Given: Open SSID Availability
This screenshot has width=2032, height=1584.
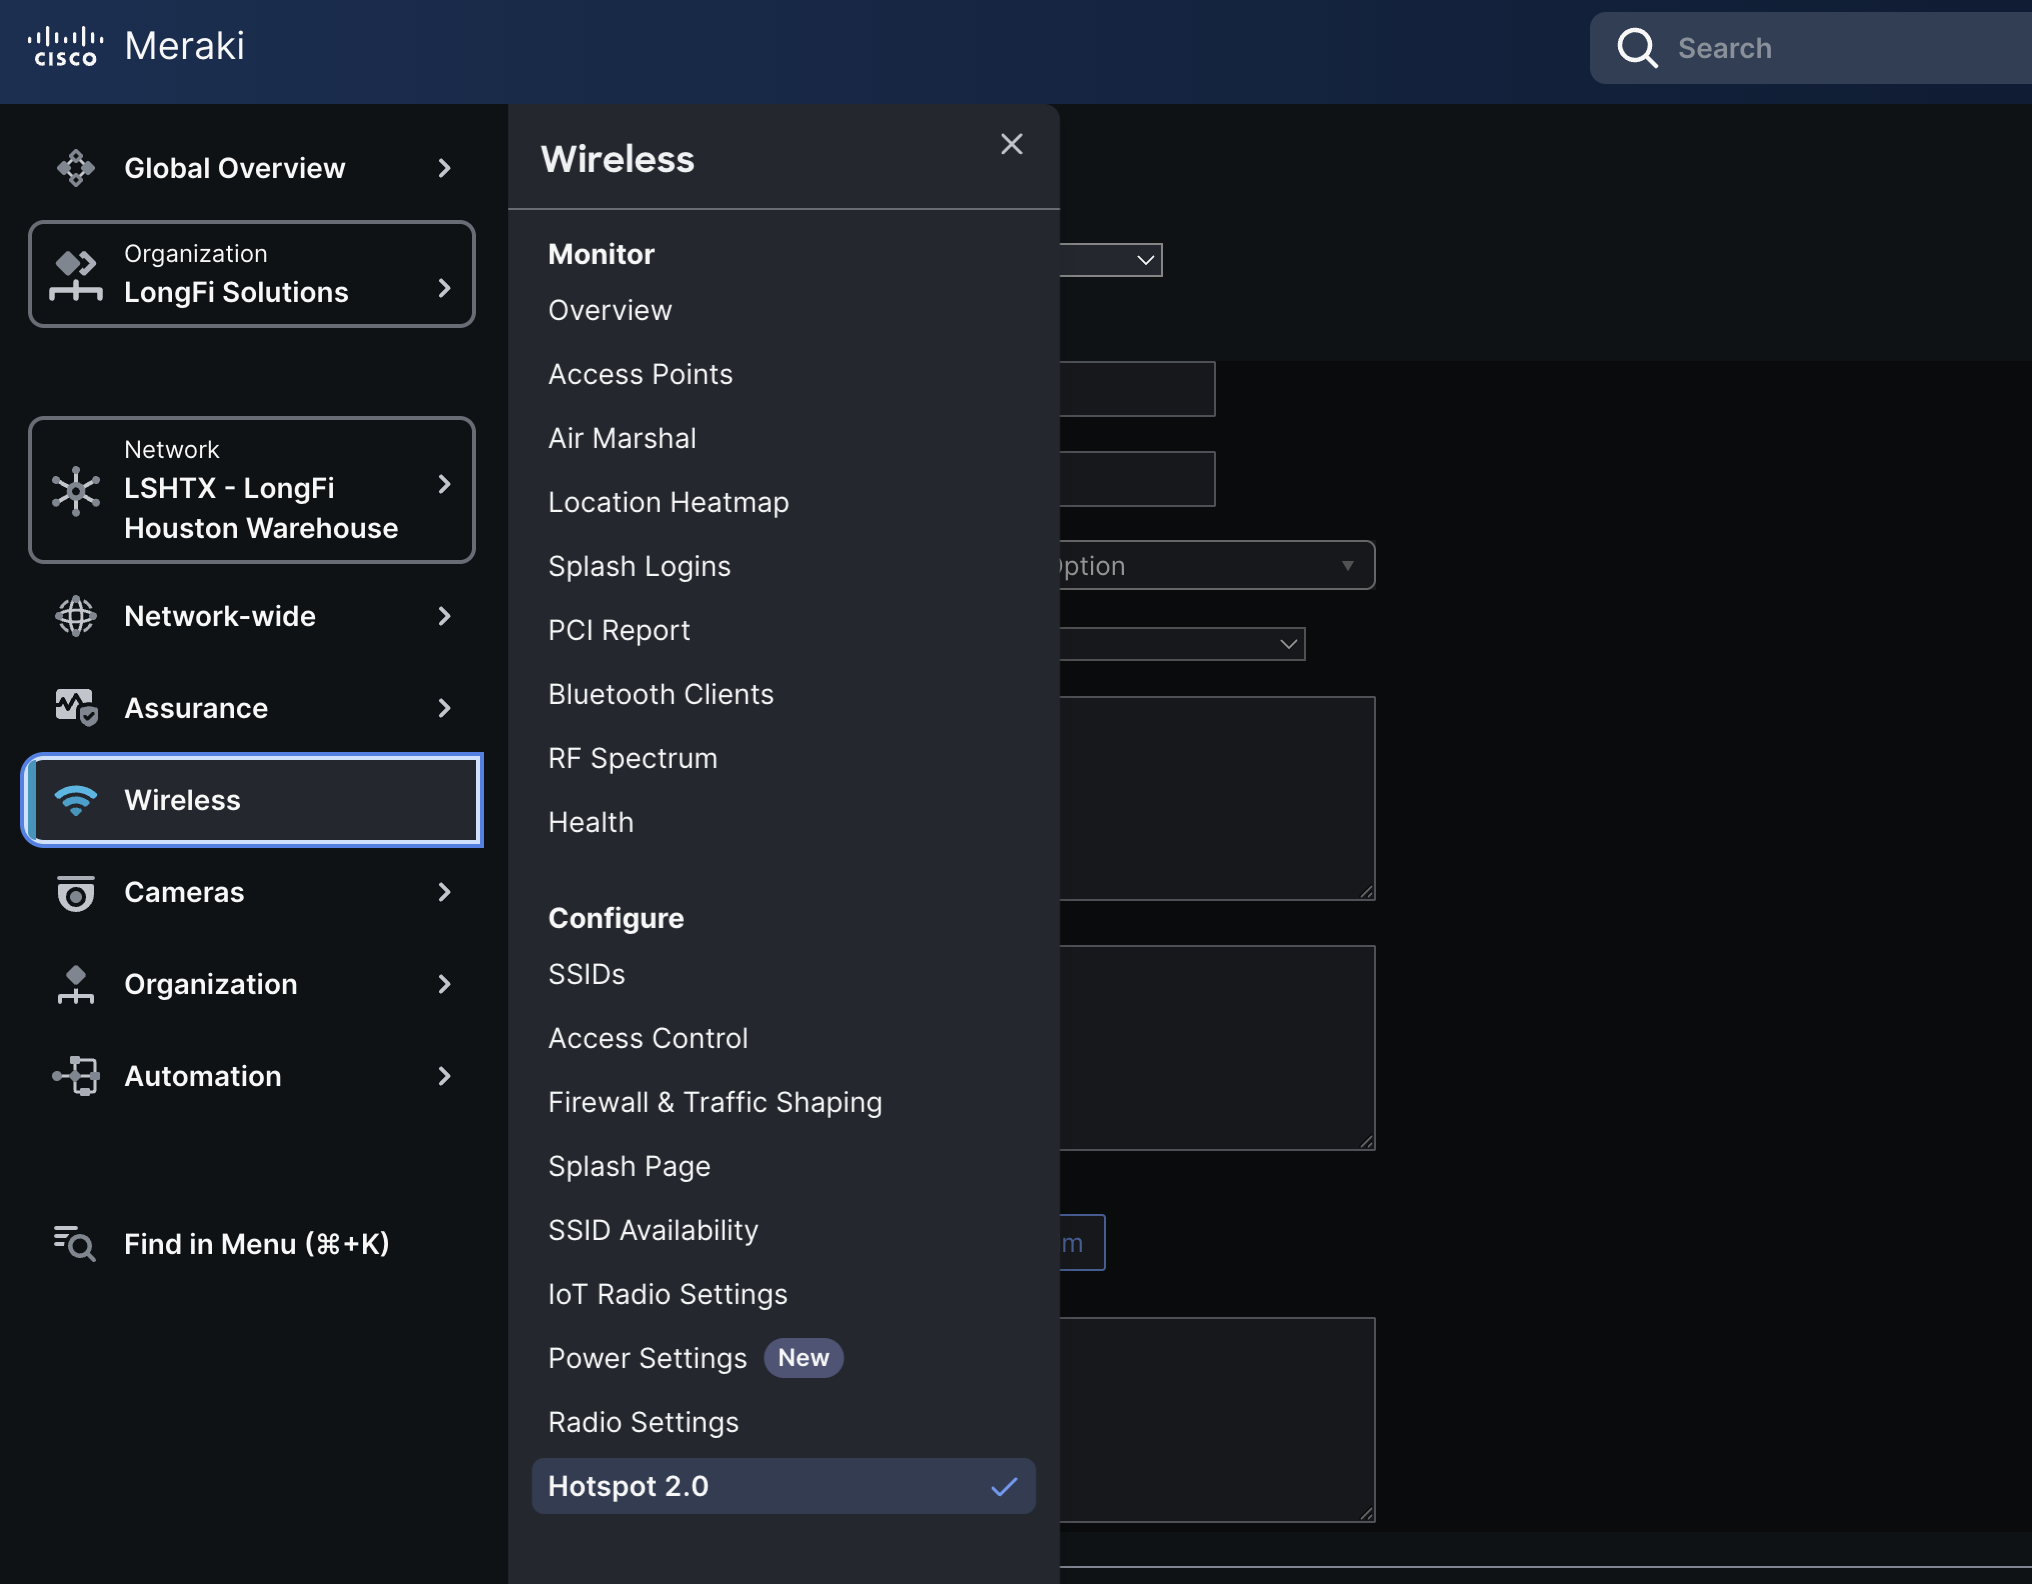Looking at the screenshot, I should pos(653,1230).
